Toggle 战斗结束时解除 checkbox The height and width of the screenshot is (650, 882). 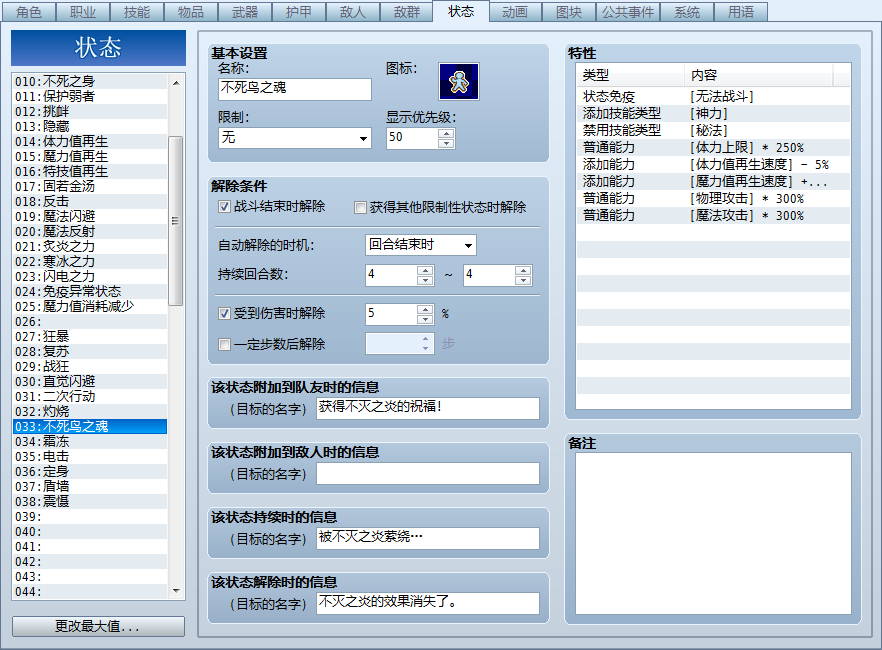[224, 207]
